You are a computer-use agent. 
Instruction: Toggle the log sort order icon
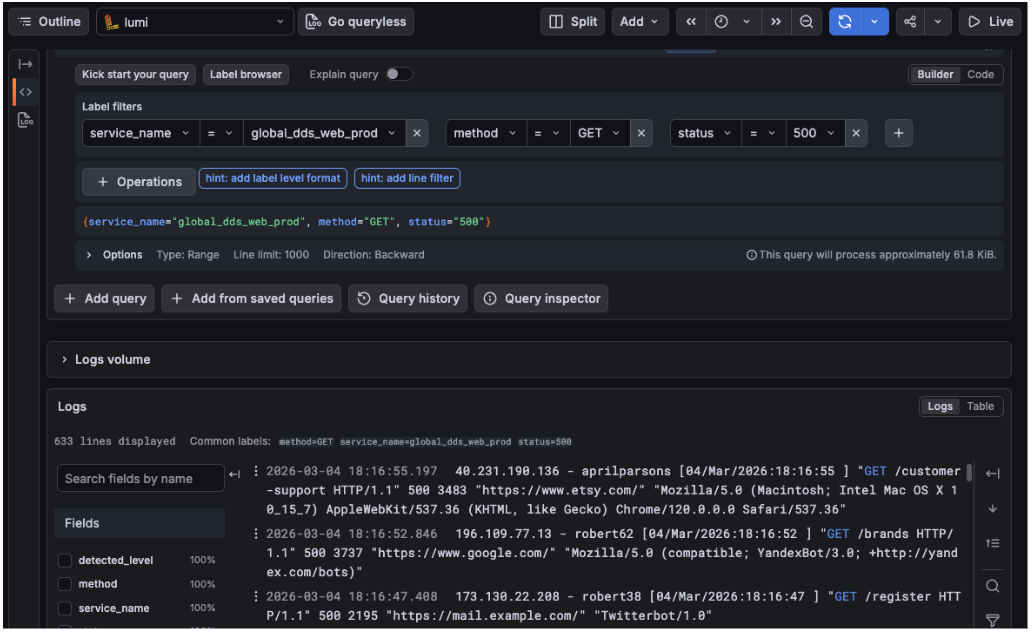point(993,544)
